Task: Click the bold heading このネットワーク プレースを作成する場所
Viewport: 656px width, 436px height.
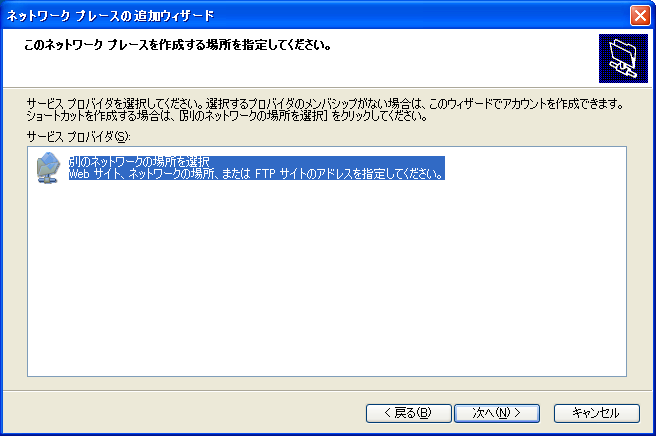Action: 170,45
